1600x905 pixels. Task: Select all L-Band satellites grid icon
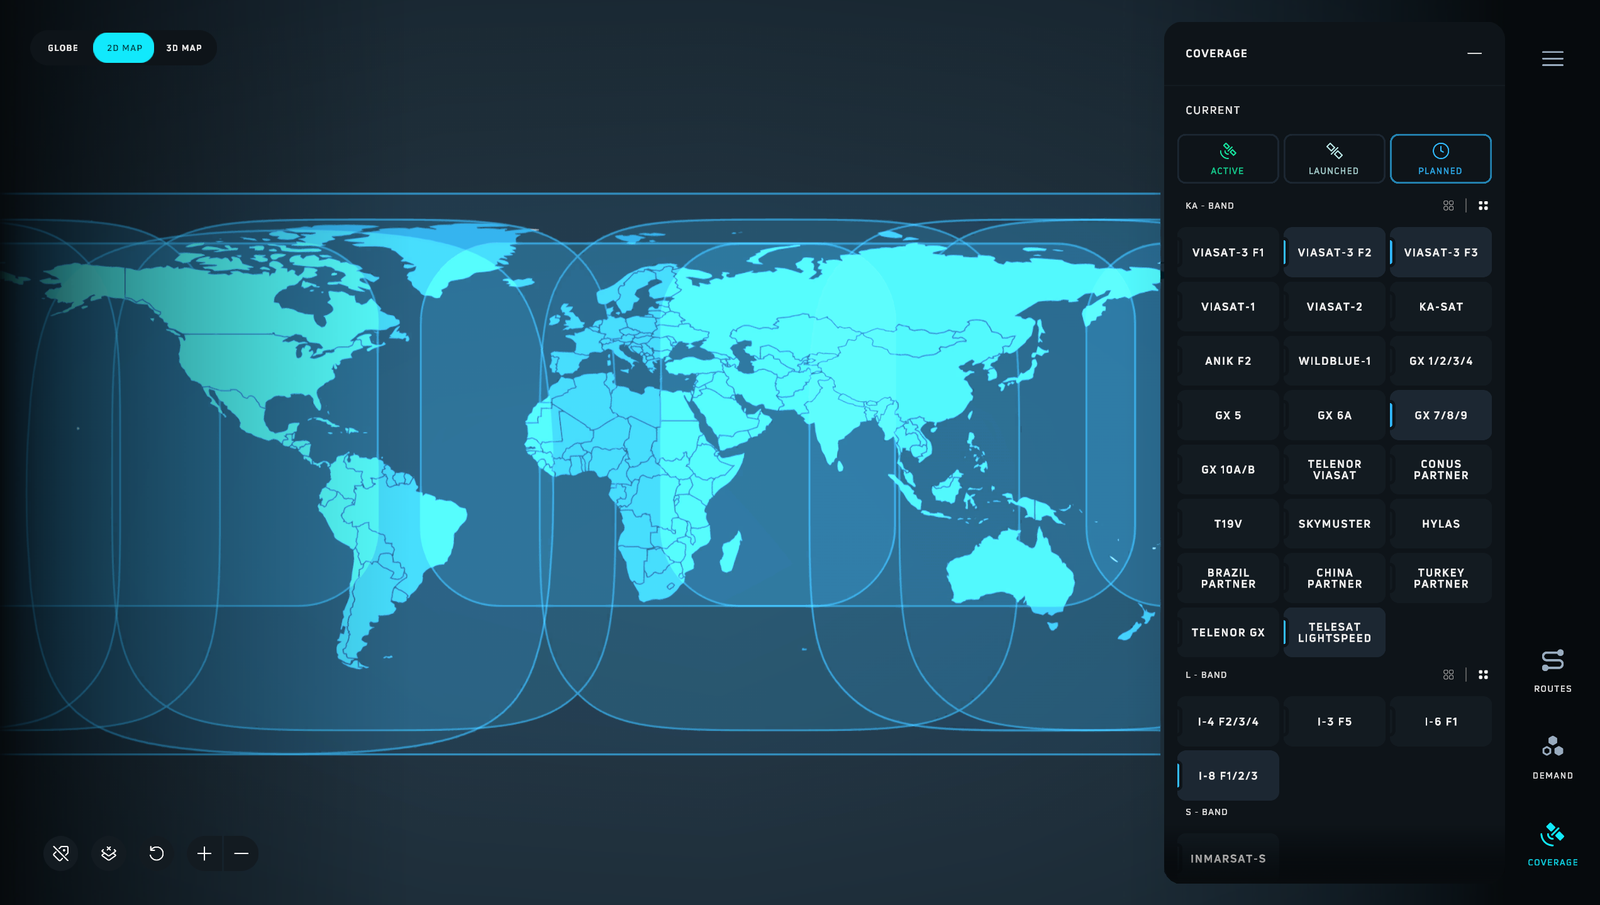pos(1483,675)
